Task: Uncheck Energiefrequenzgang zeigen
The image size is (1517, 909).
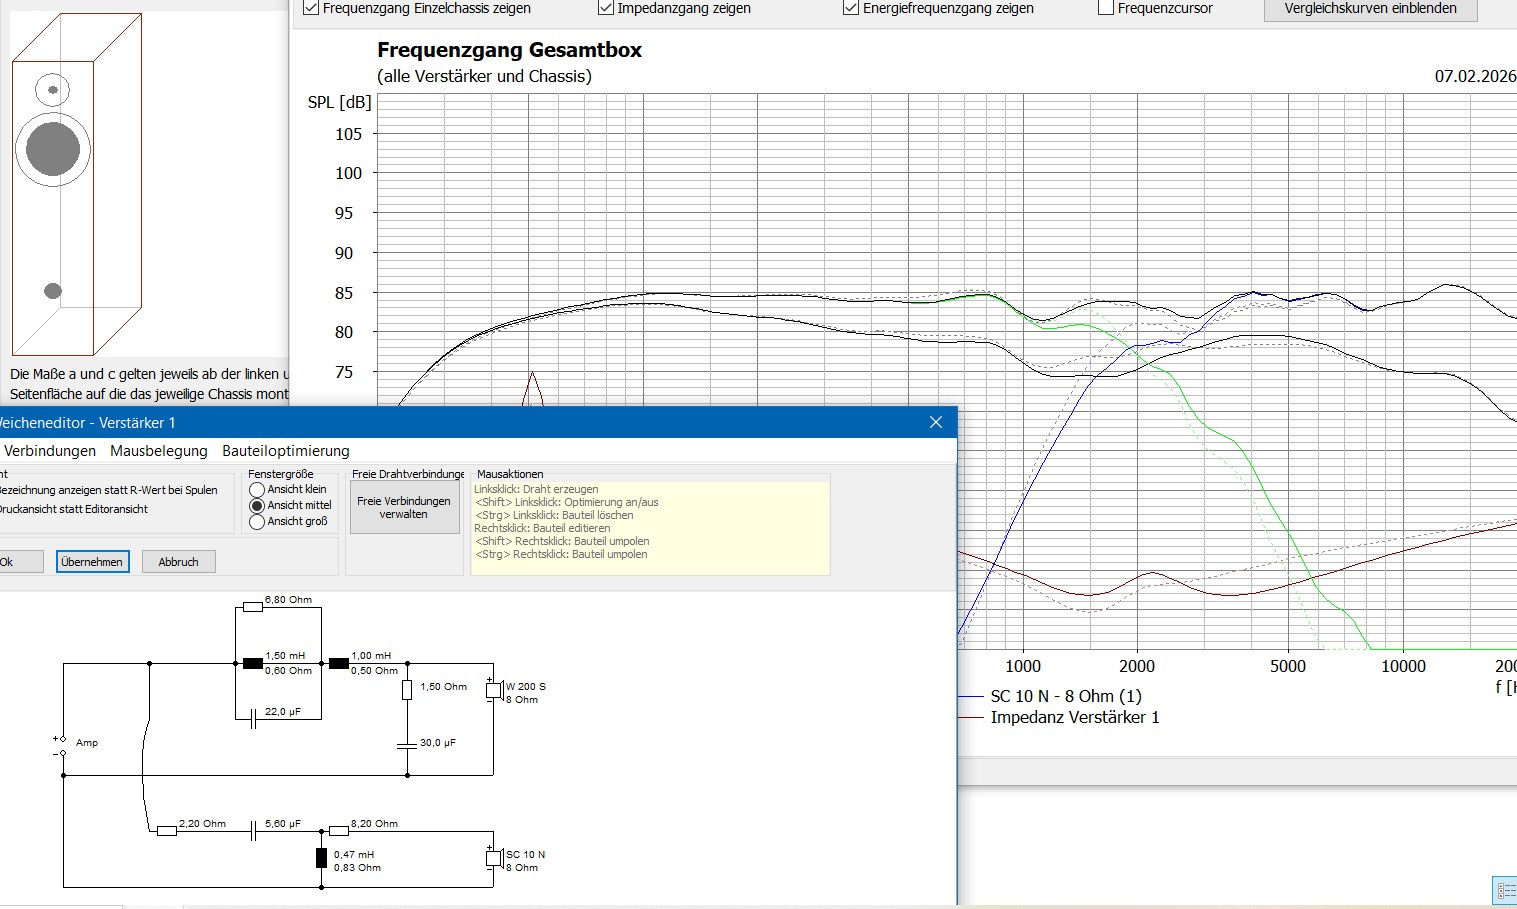Action: [851, 8]
